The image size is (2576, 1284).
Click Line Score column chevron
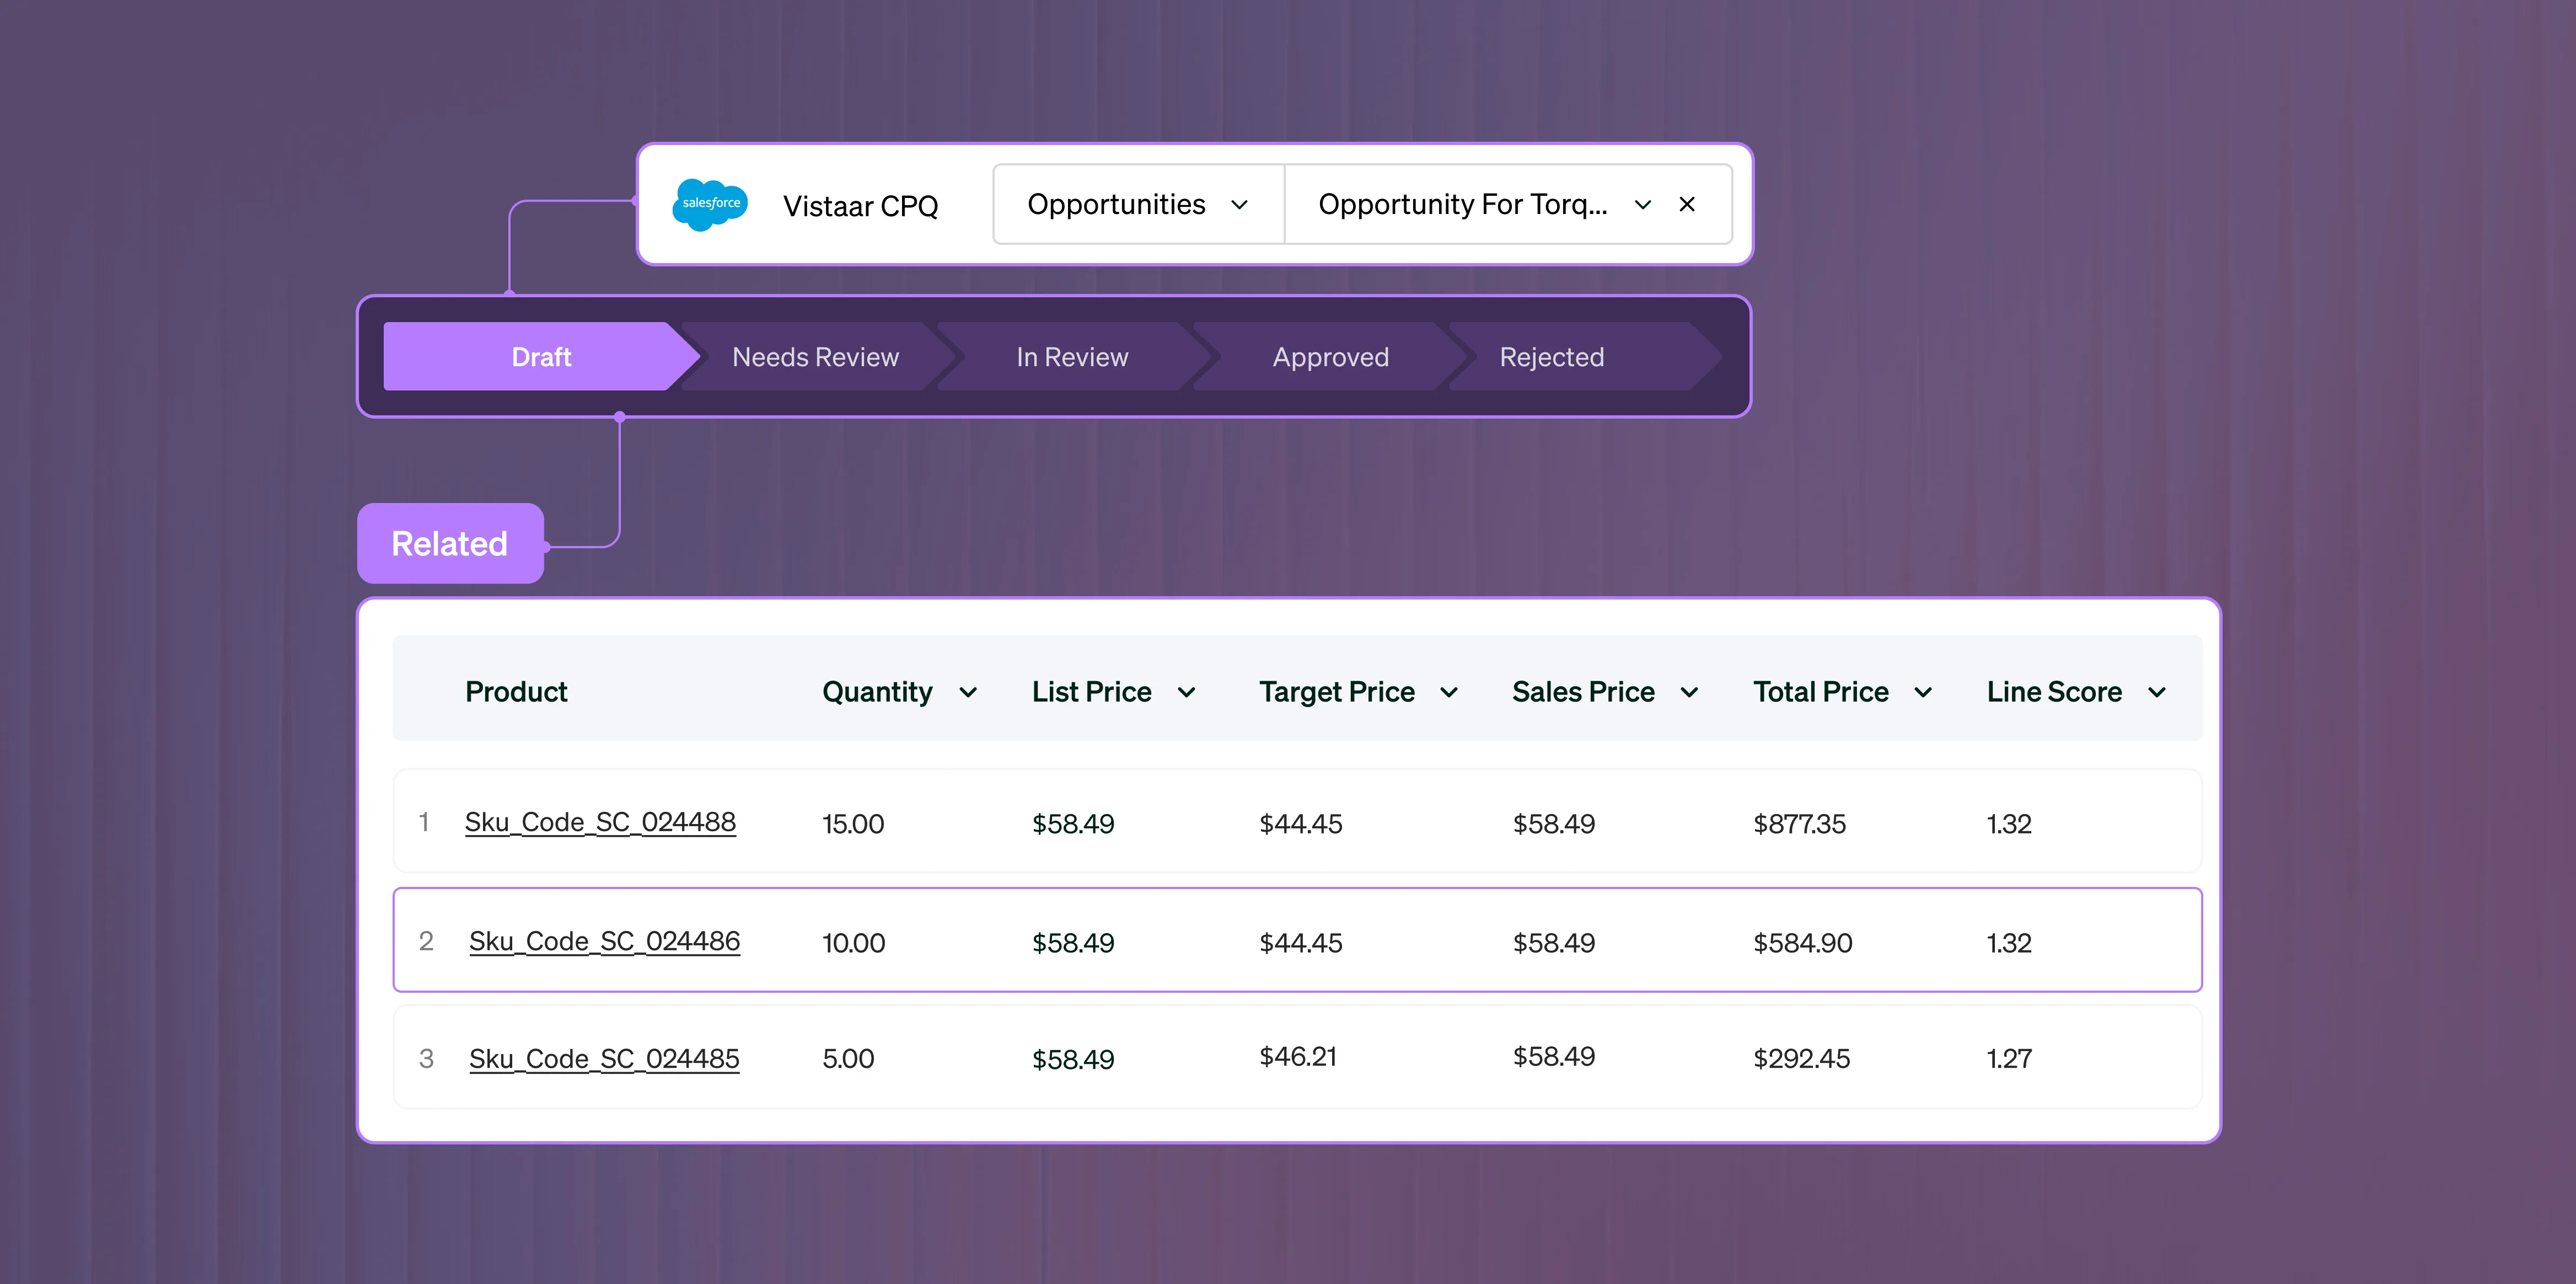pyautogui.click(x=2157, y=692)
